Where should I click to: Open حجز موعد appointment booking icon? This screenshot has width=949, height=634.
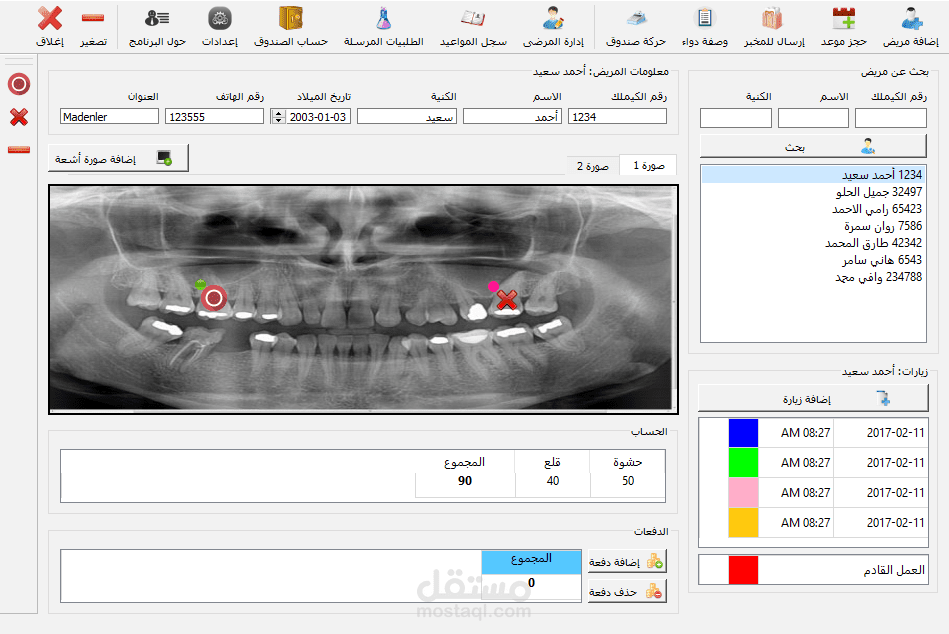point(844,19)
